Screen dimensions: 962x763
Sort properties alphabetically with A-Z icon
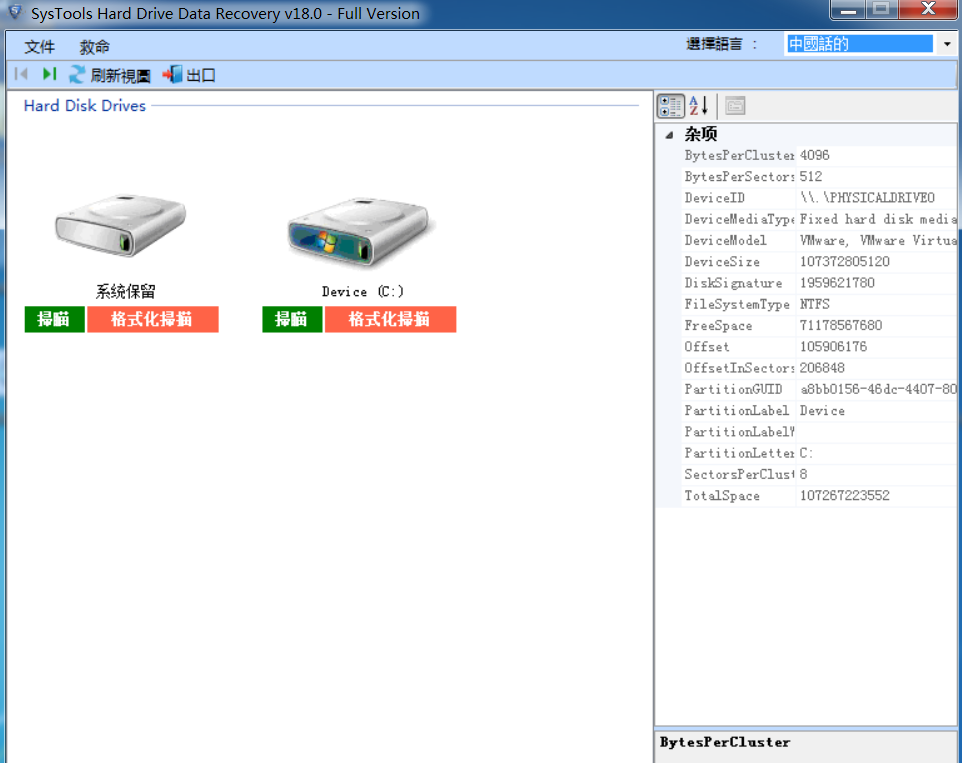(x=699, y=106)
